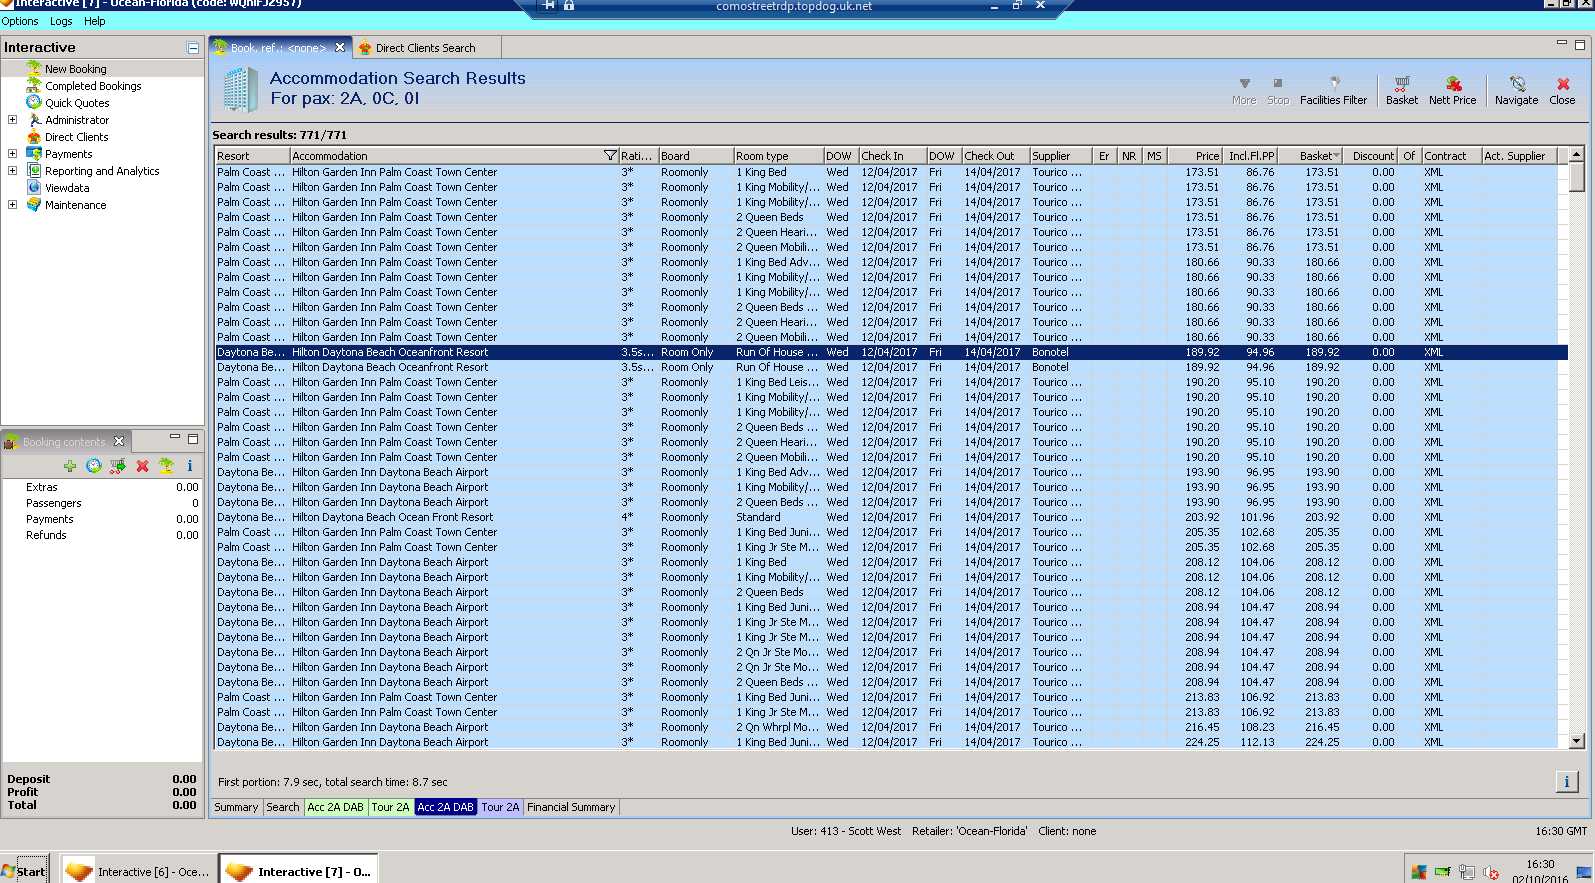The height and width of the screenshot is (883, 1595).
Task: Select the green Acc 2A DAB tab
Action: (x=335, y=807)
